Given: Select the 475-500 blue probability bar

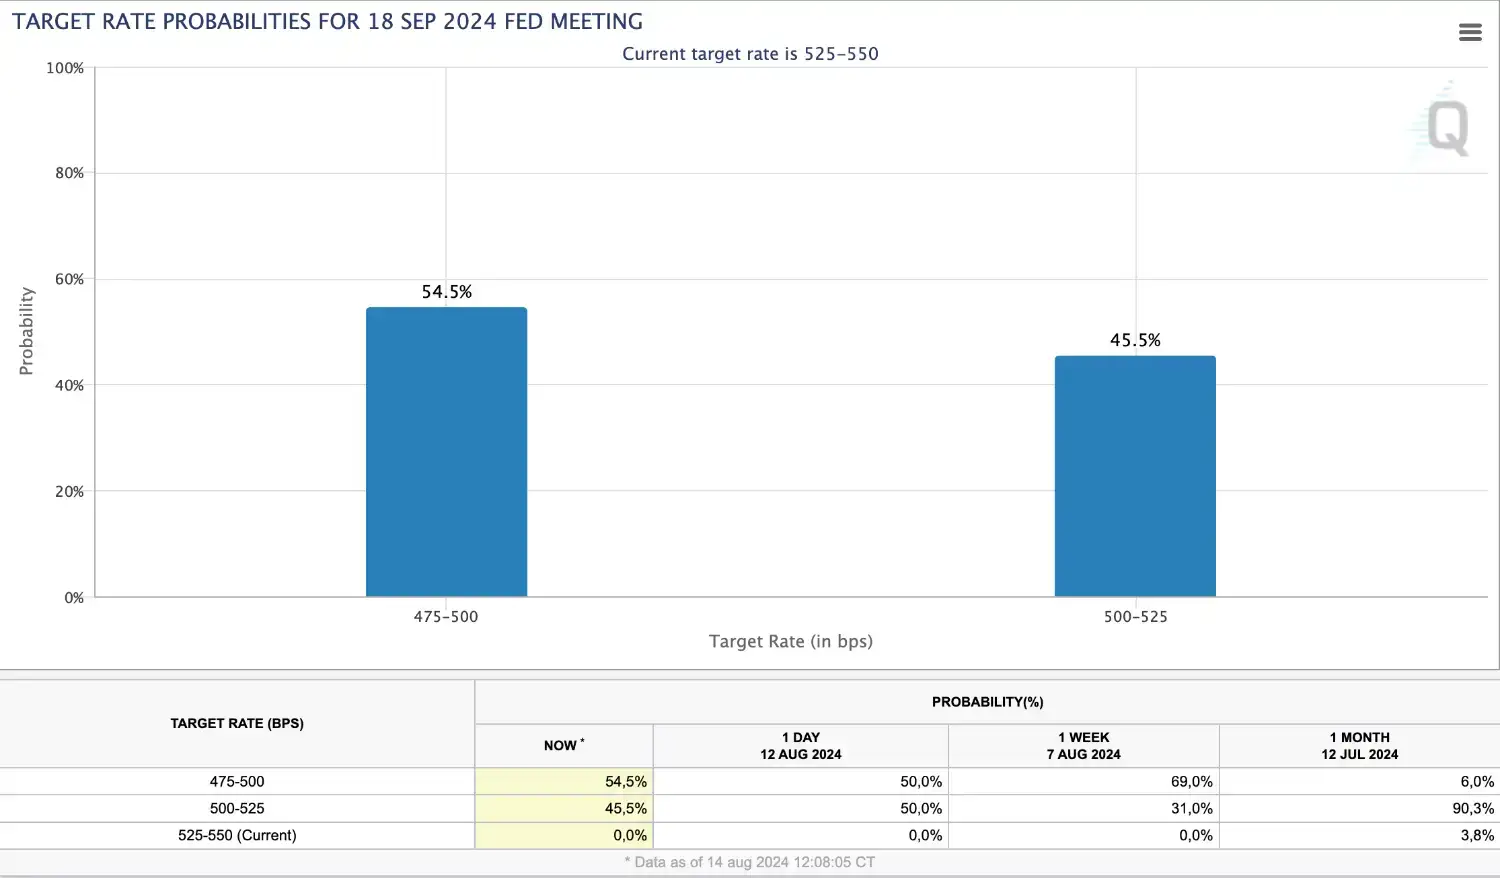Looking at the screenshot, I should 446,452.
